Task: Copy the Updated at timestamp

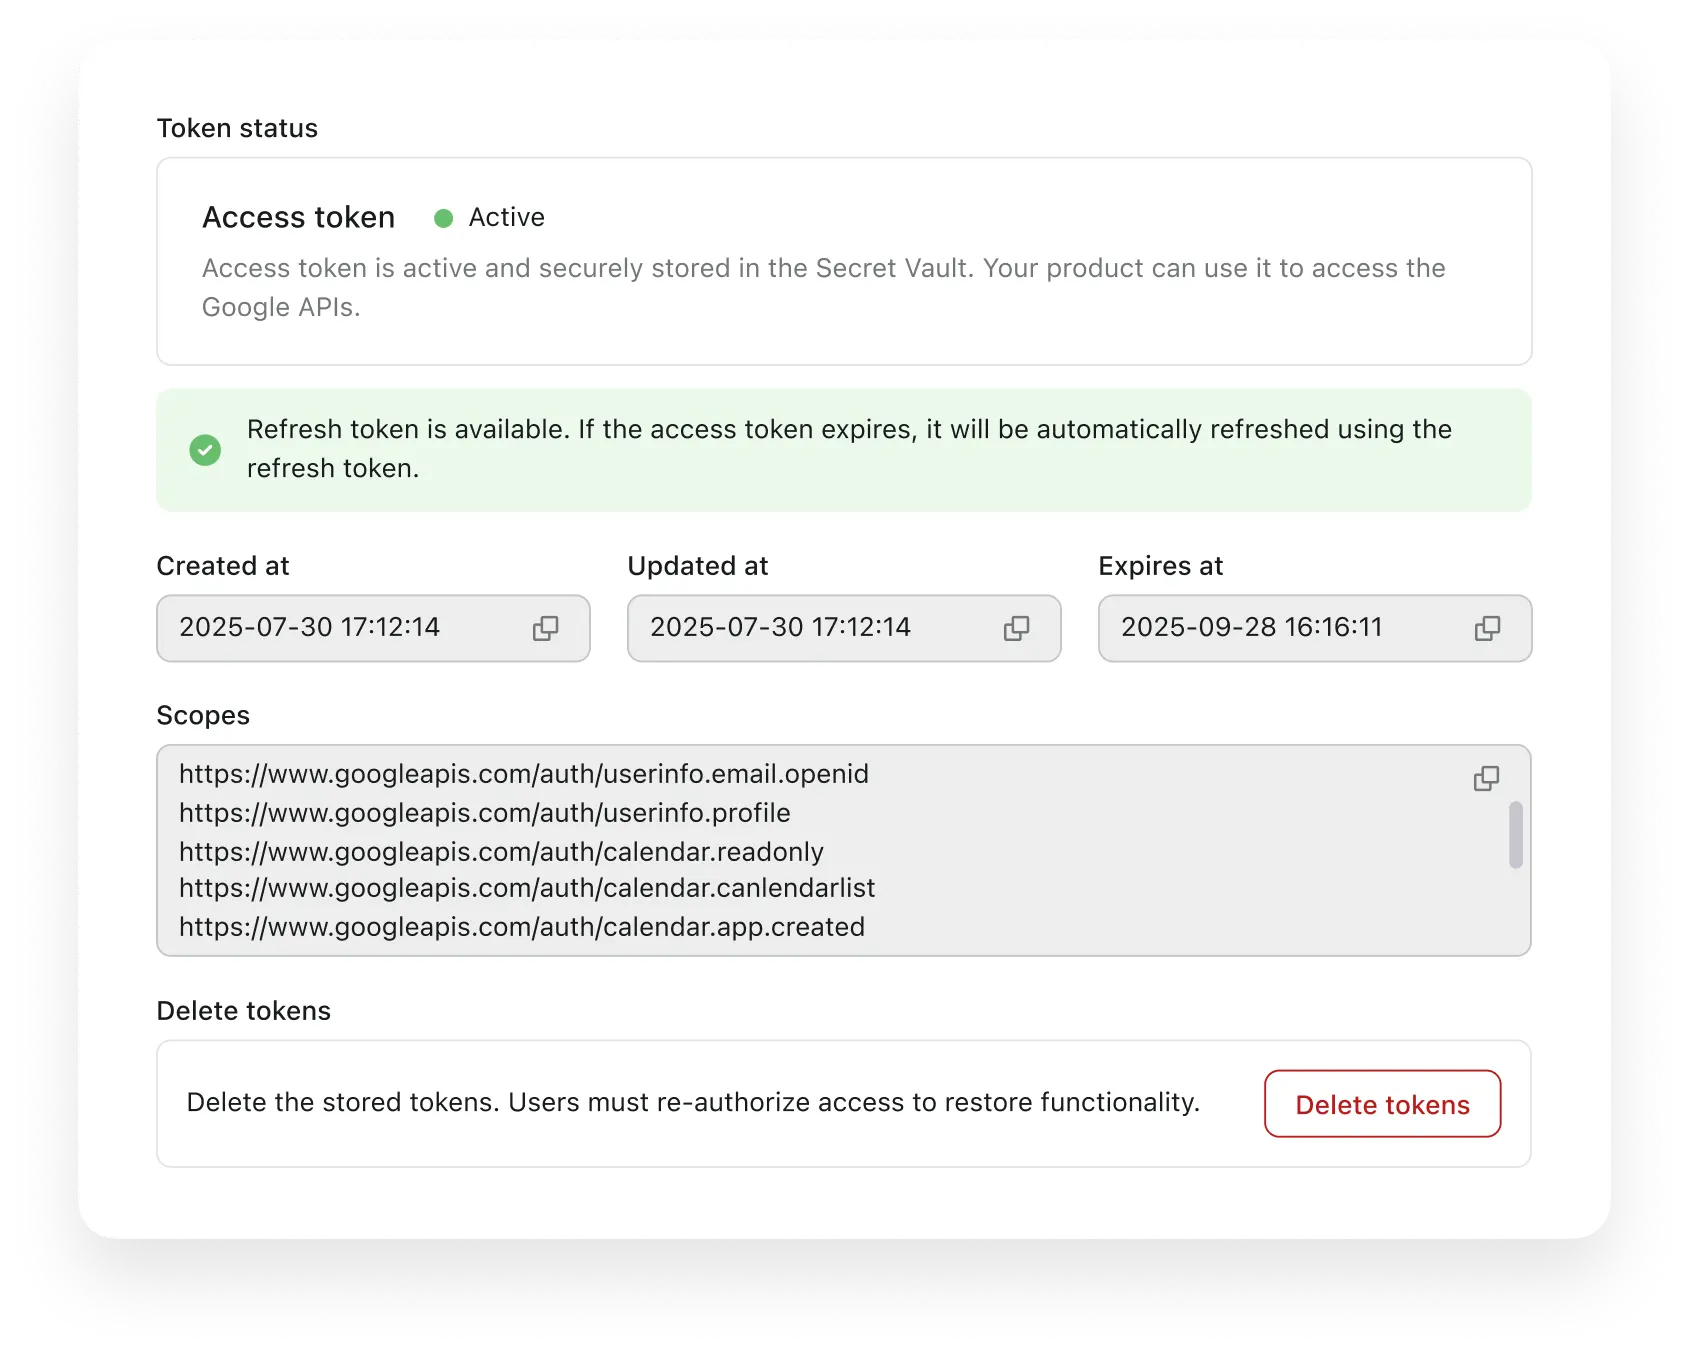Action: [1016, 628]
